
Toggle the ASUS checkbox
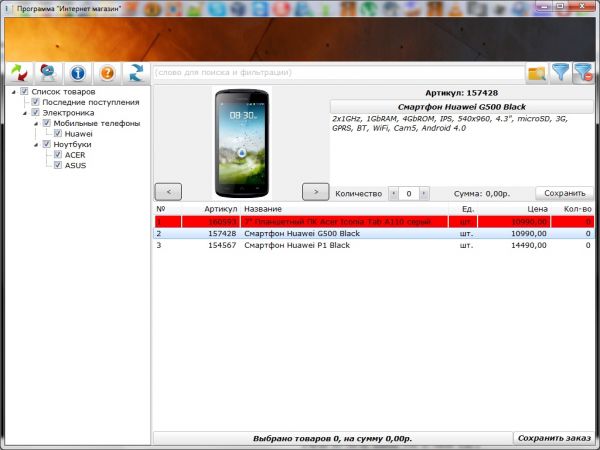click(x=57, y=165)
